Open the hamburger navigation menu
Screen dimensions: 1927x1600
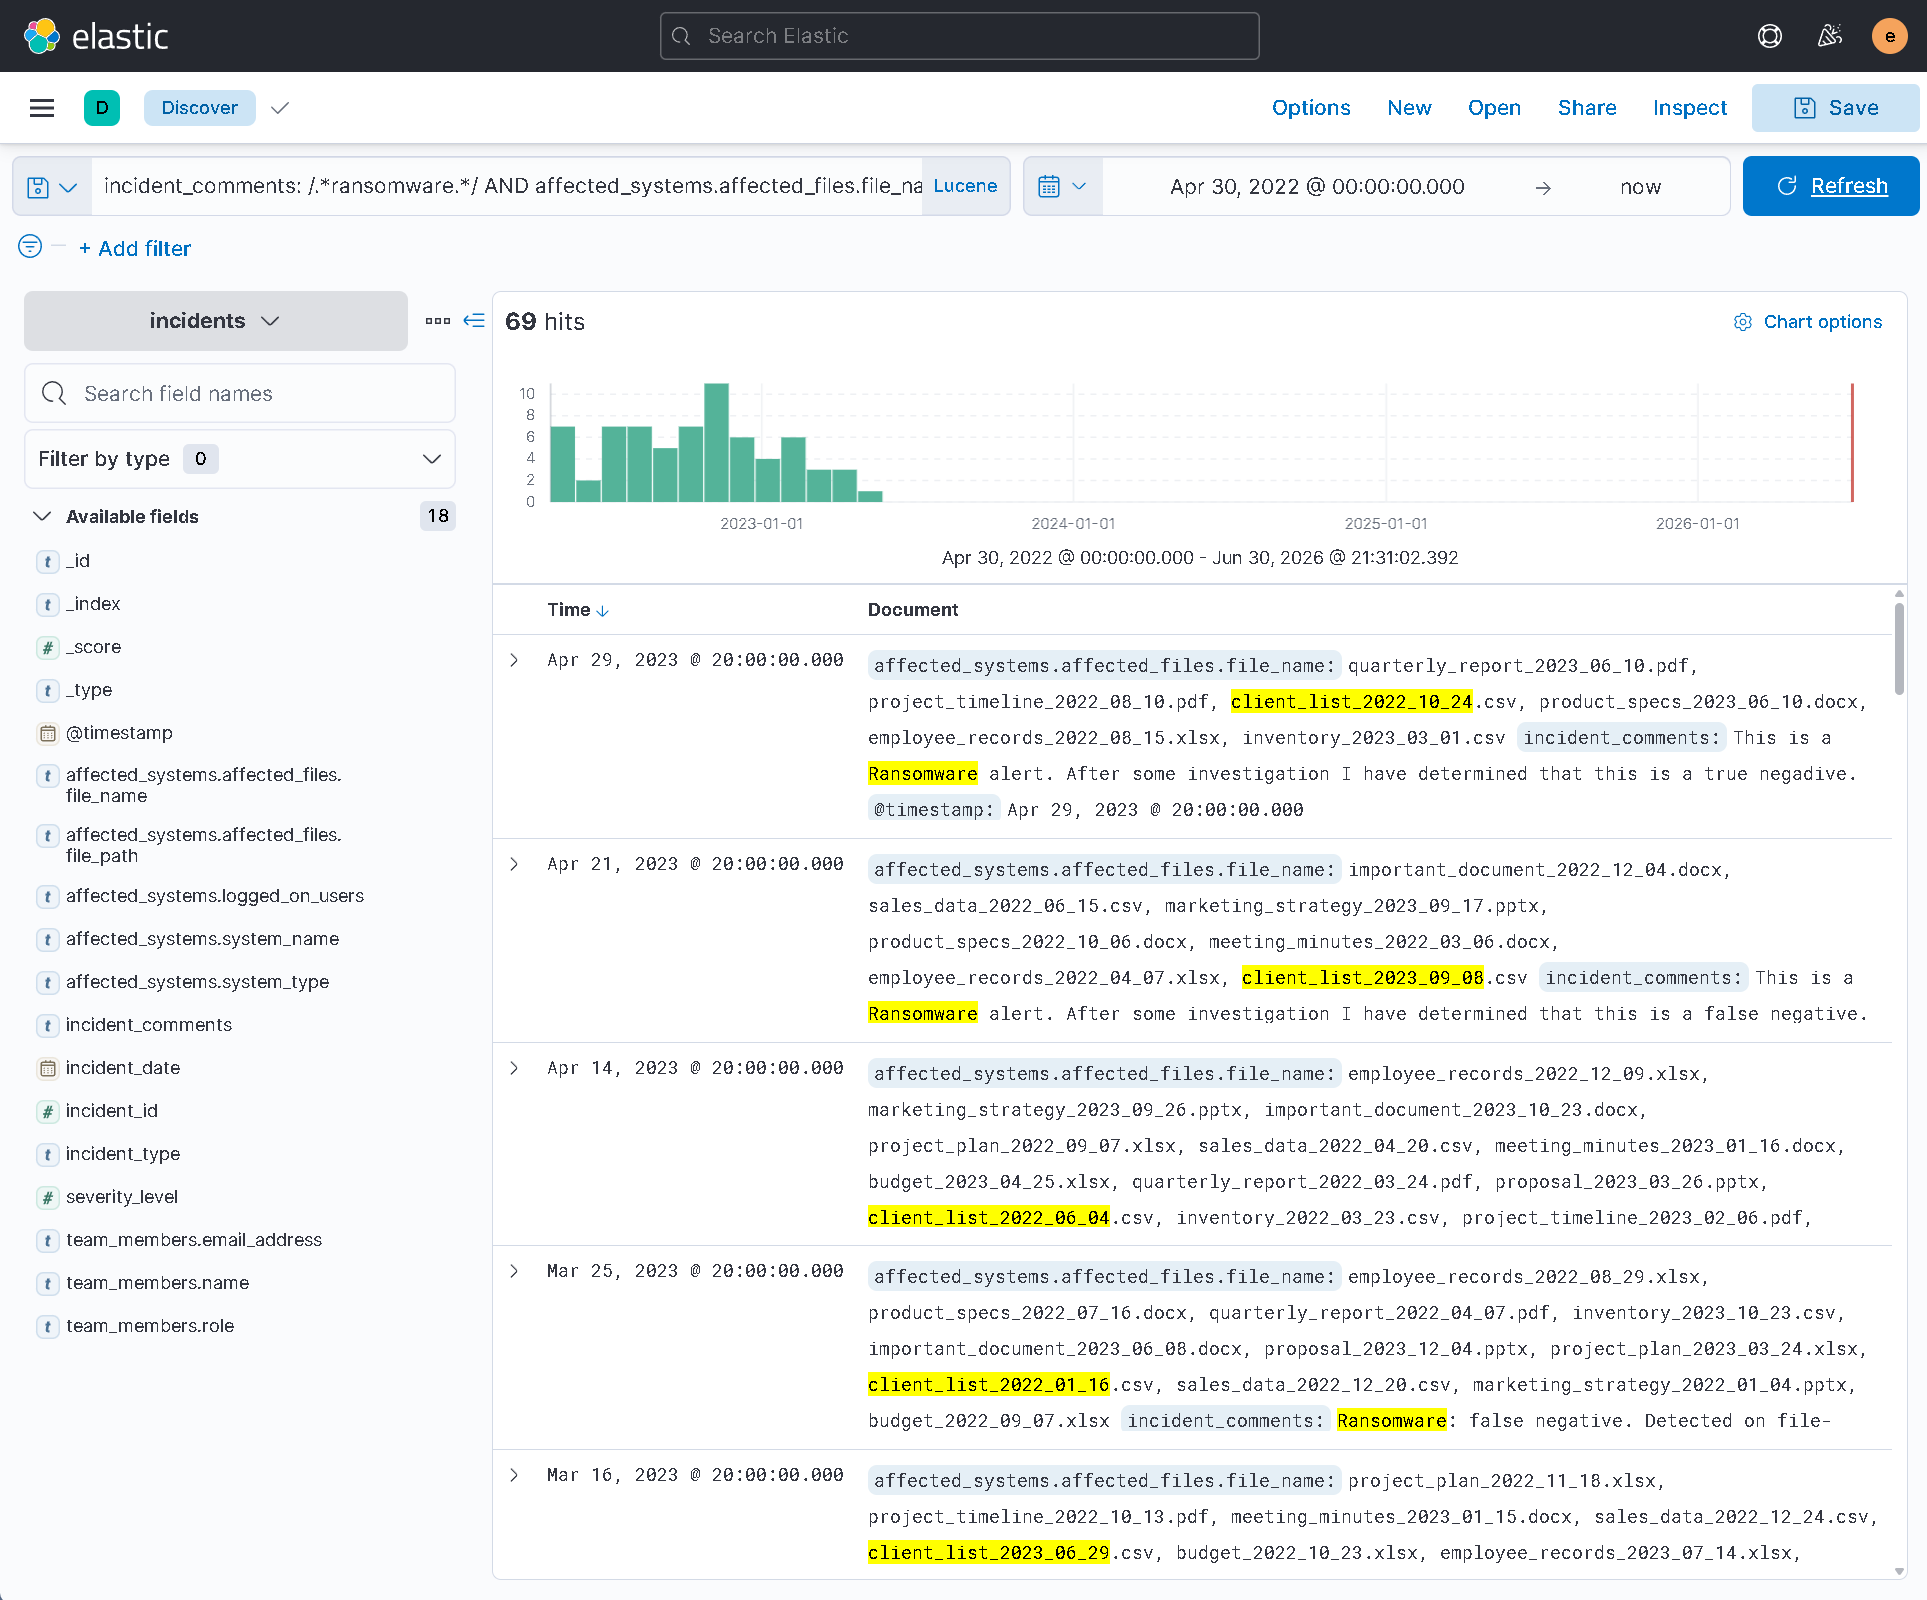(x=42, y=108)
